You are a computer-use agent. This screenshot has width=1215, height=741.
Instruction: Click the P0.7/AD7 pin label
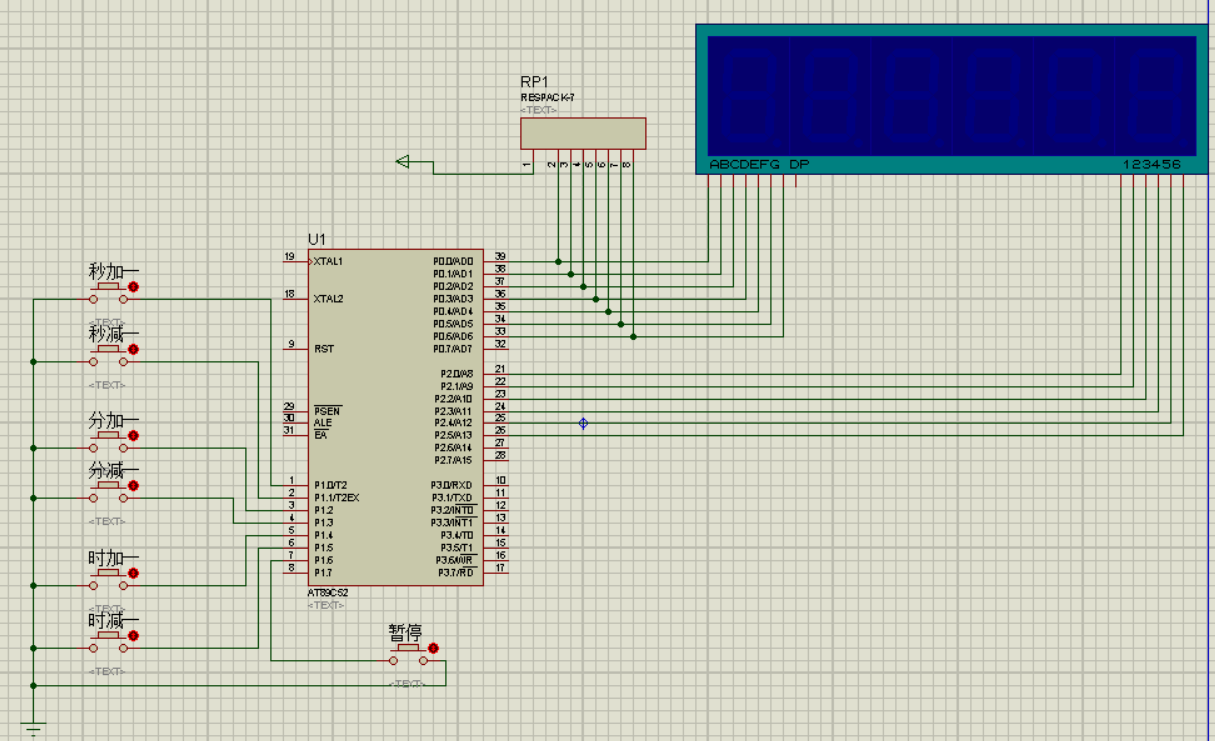453,349
